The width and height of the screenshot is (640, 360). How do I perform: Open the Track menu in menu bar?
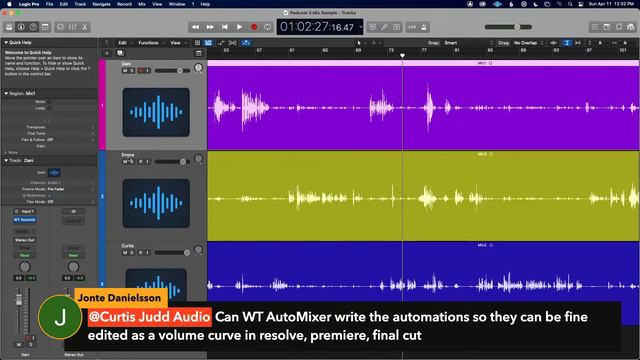80,4
